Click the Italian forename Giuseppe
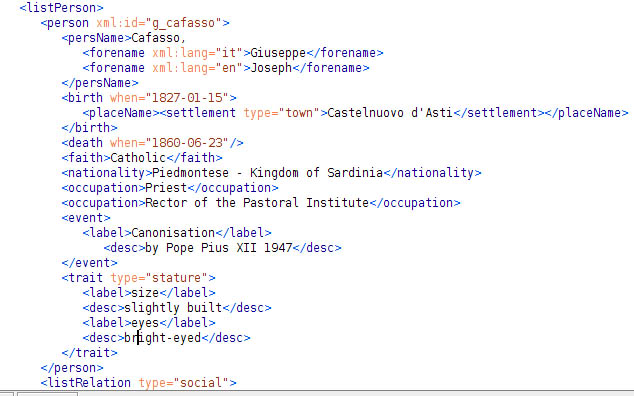Viewport: 634px width, 396px height. tap(278, 53)
